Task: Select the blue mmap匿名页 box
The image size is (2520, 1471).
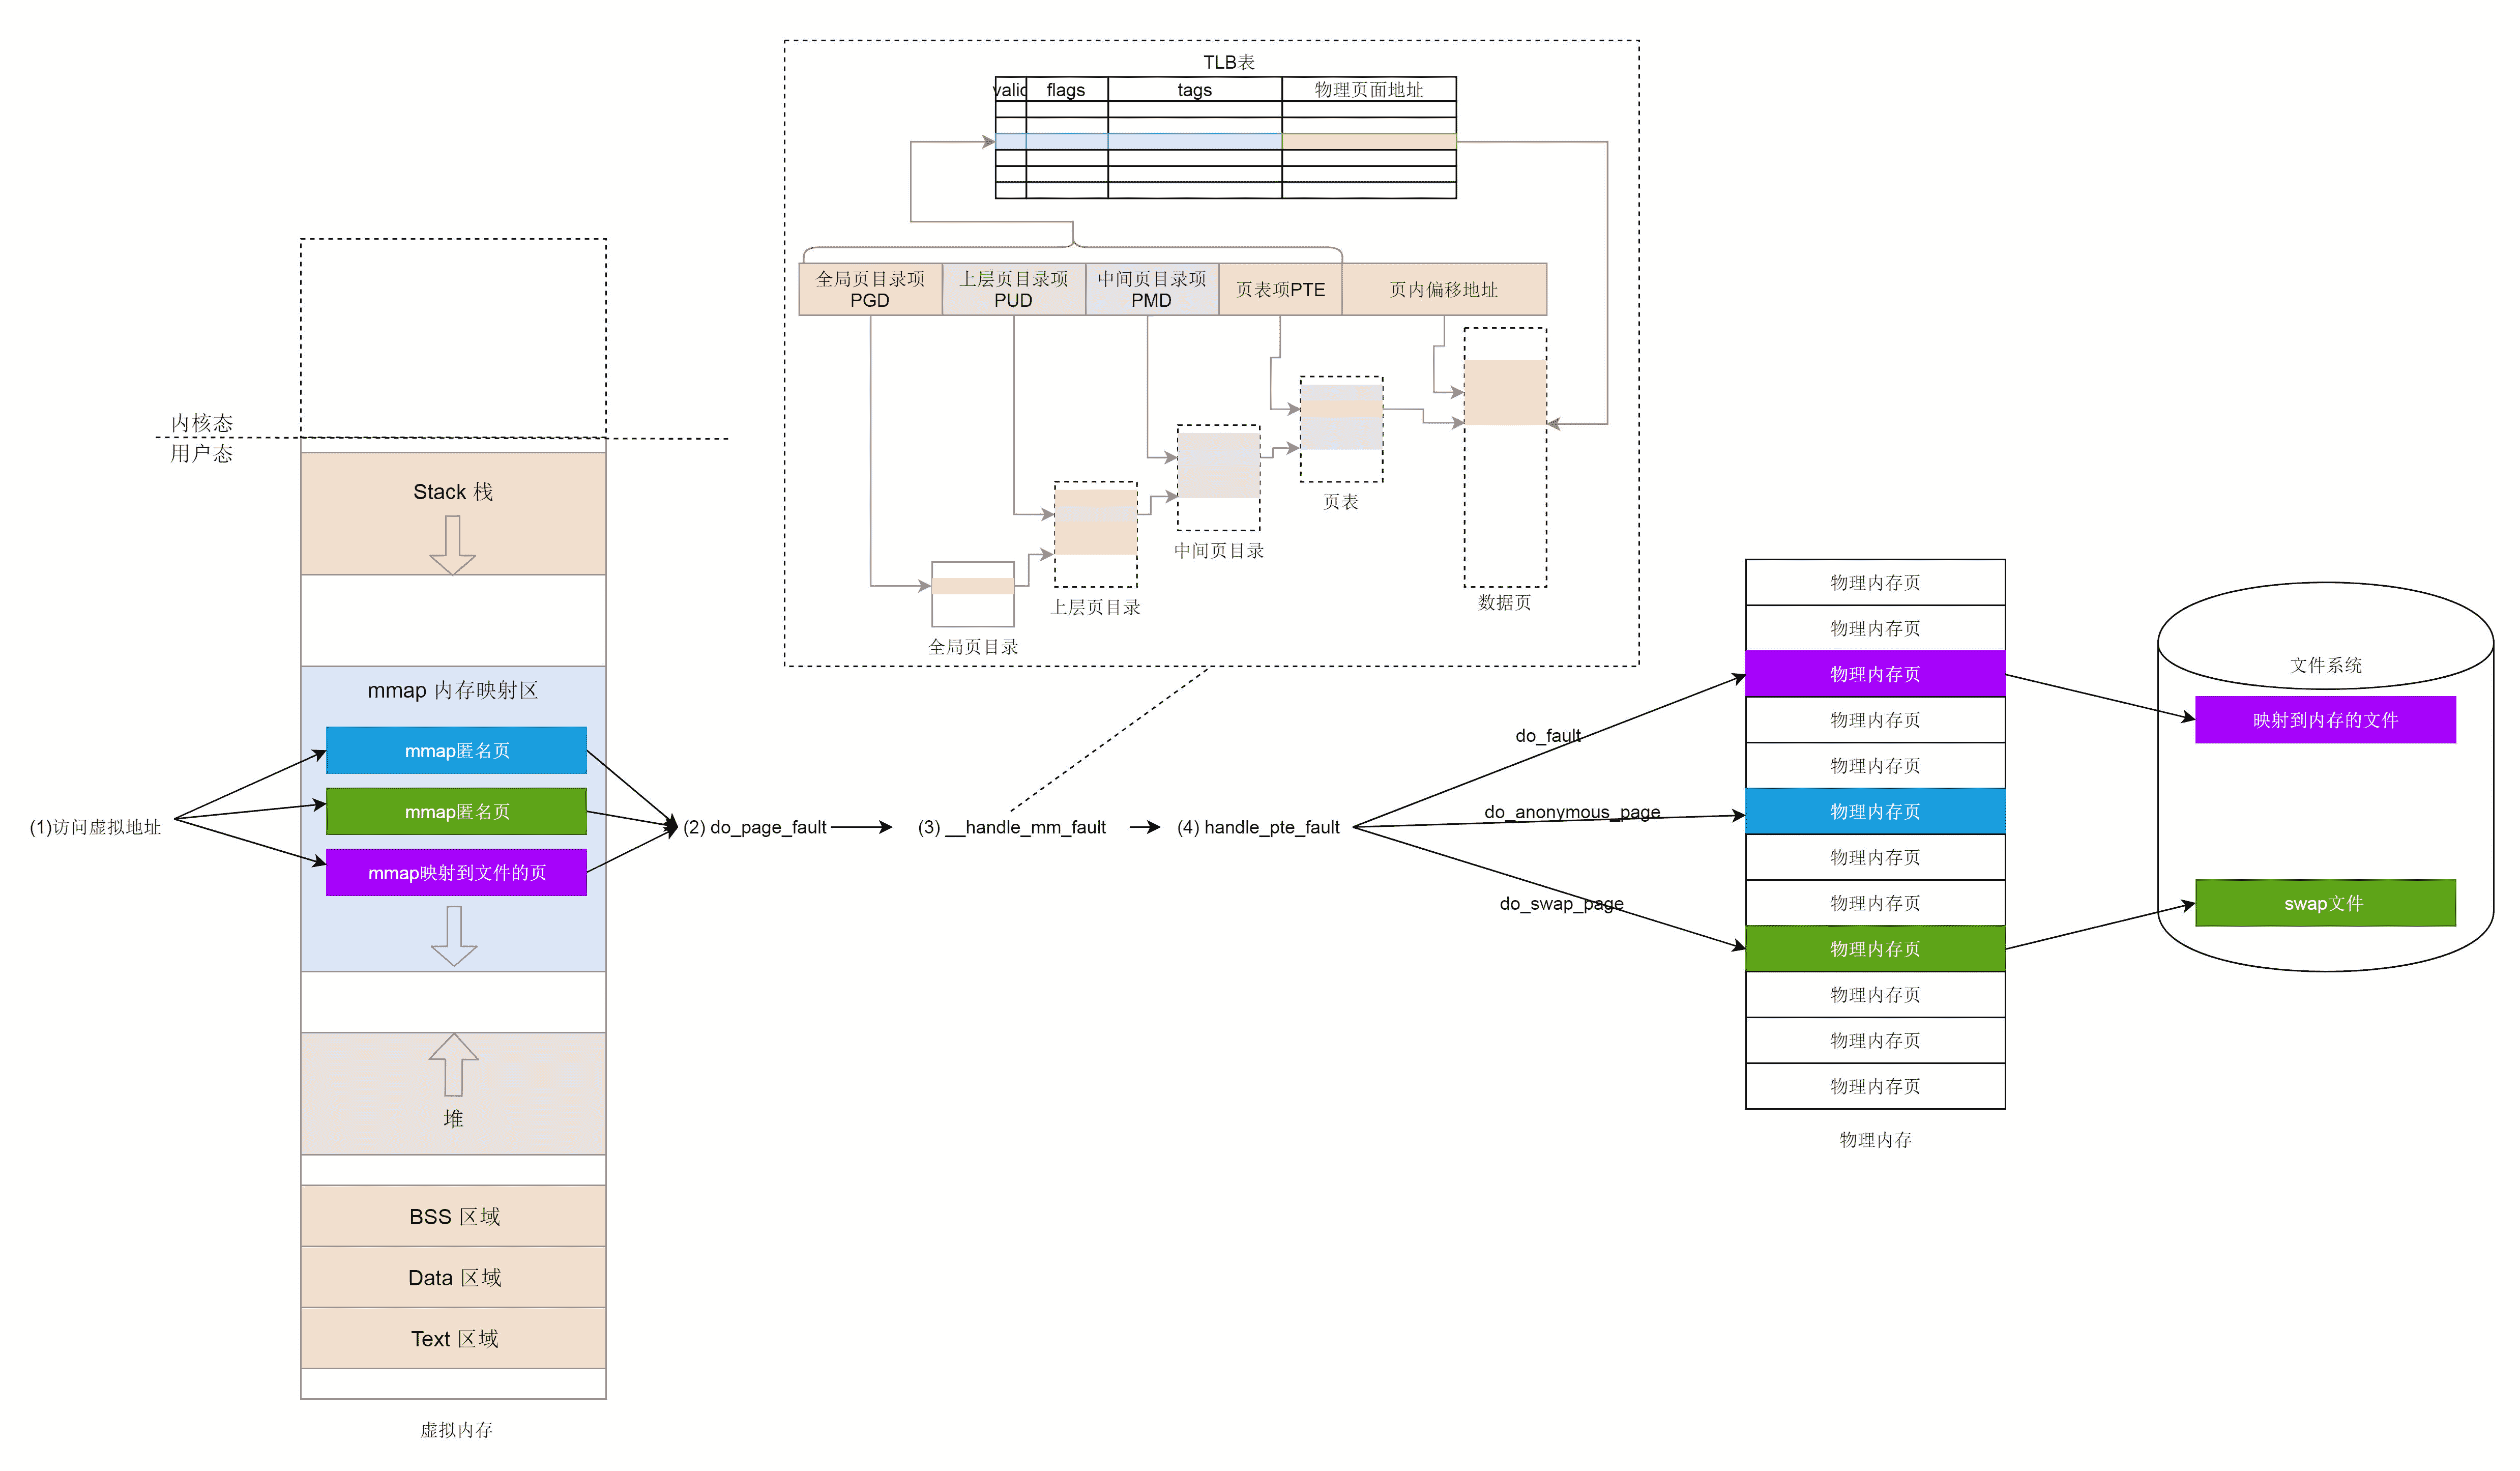Action: [456, 750]
